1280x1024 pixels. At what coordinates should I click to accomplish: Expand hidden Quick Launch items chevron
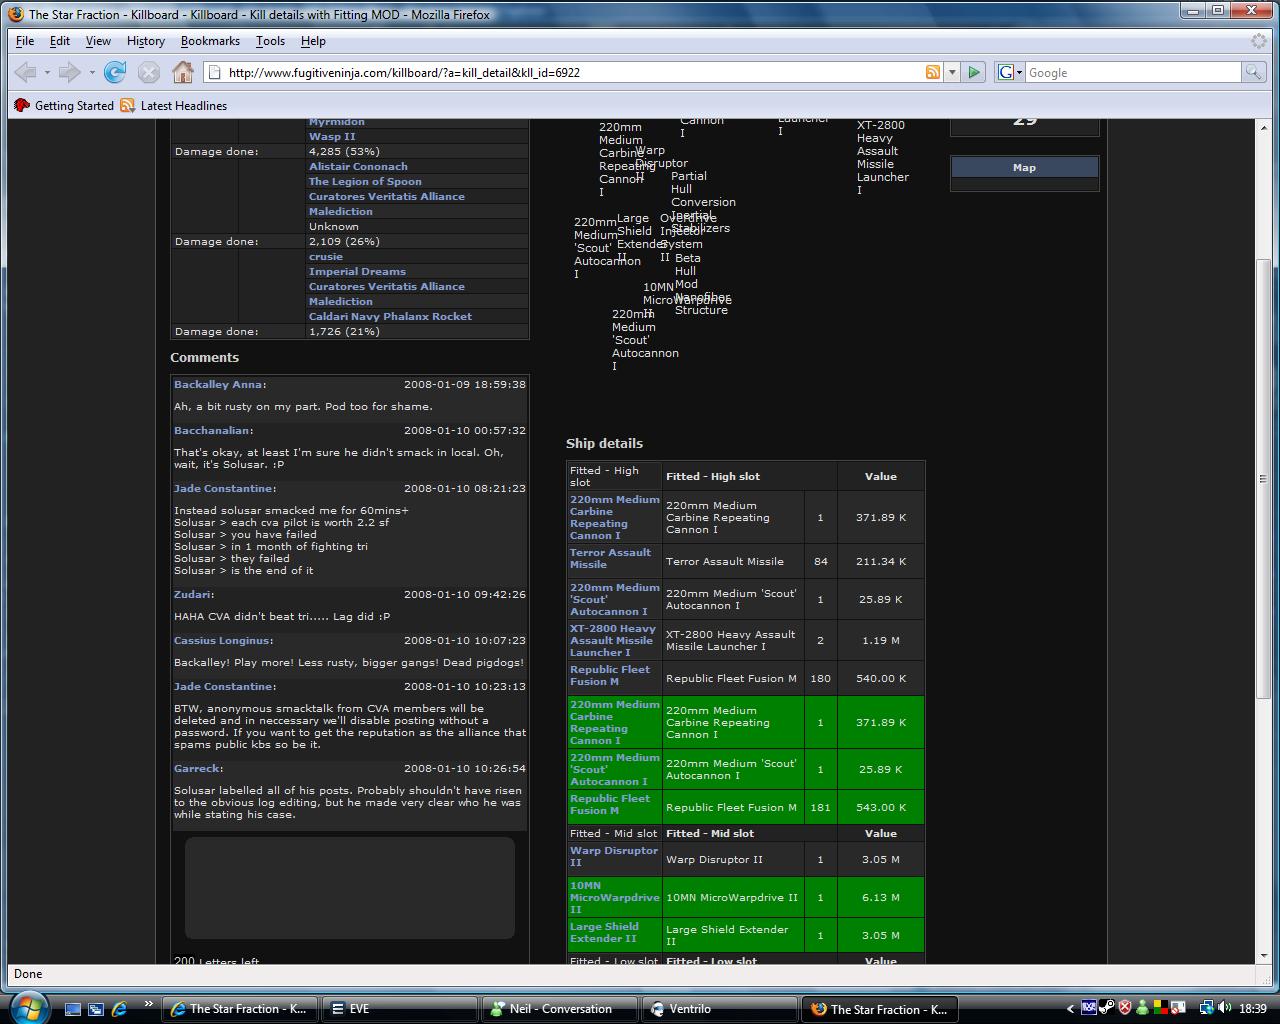point(148,1004)
